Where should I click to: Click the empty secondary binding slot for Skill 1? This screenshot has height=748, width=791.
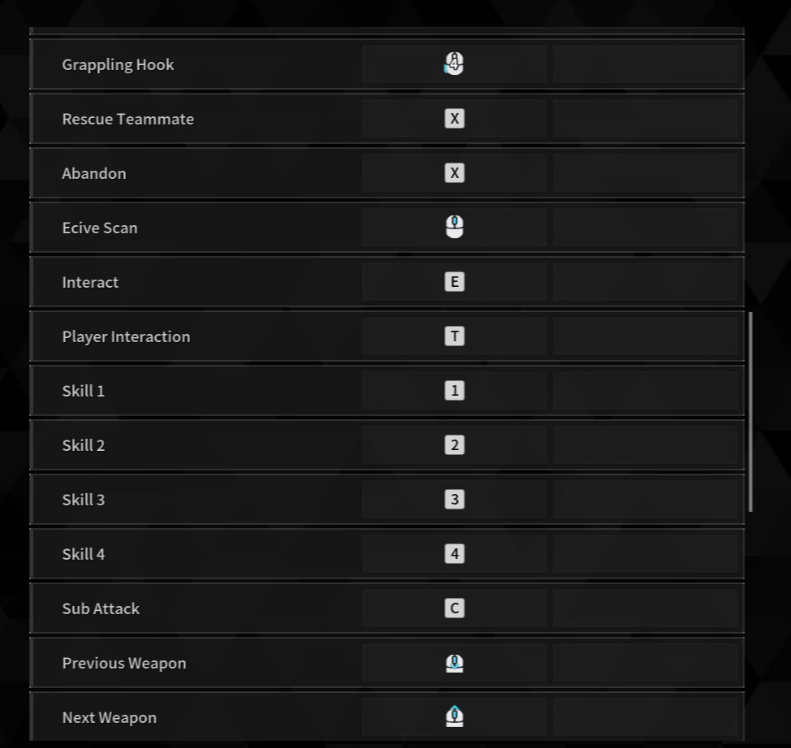[646, 391]
